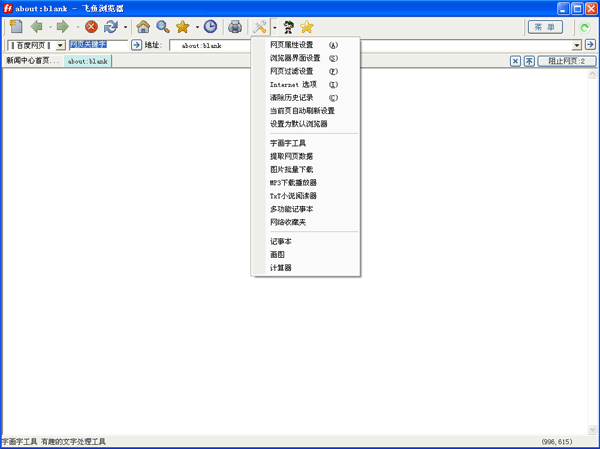Click the Stop loading red X icon
This screenshot has width=600, height=449.
[x=91, y=27]
